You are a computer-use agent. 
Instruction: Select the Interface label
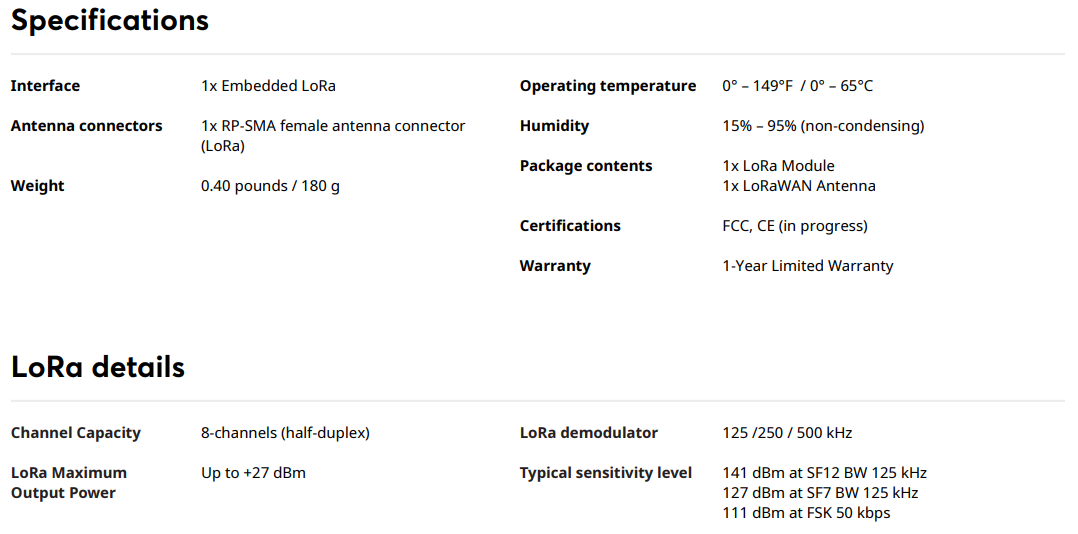pyautogui.click(x=45, y=86)
